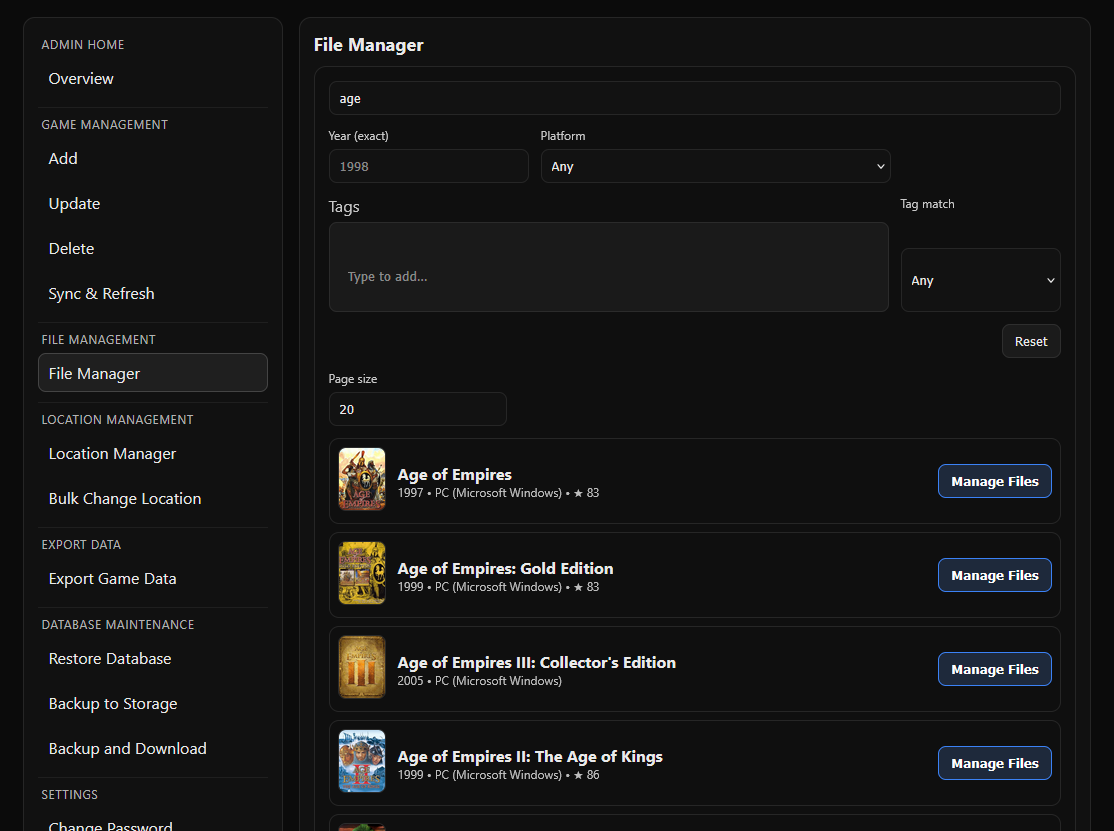Click the search field containing 'age'
The image size is (1114, 831).
click(x=694, y=98)
